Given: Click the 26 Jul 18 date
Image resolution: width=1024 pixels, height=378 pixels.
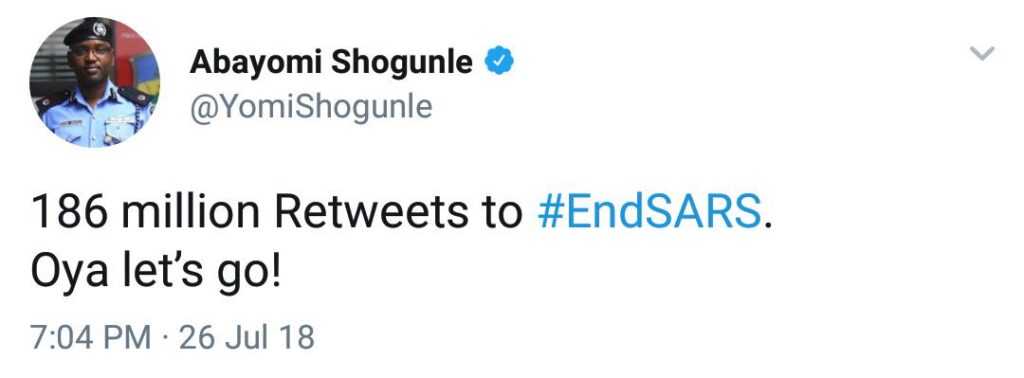Looking at the screenshot, I should (246, 338).
